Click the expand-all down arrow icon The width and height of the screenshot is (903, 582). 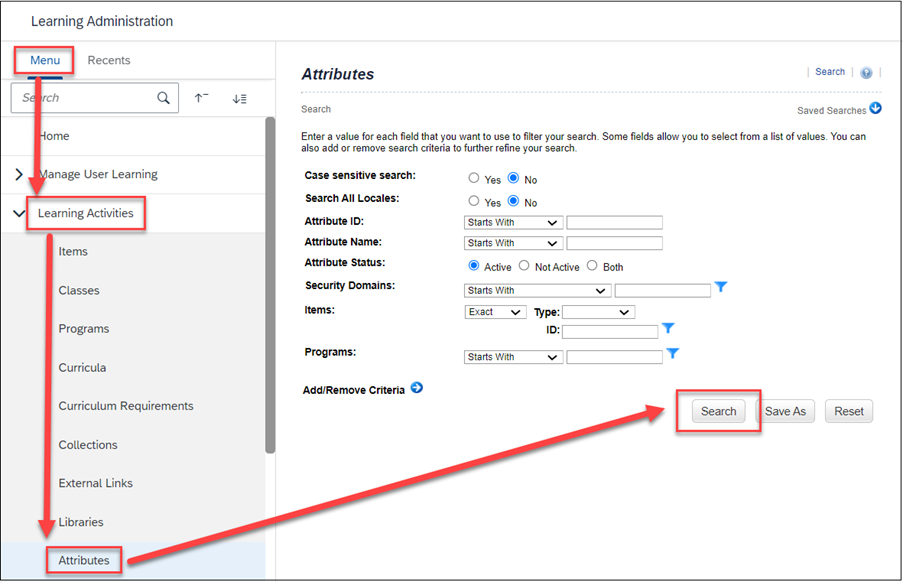click(x=239, y=97)
